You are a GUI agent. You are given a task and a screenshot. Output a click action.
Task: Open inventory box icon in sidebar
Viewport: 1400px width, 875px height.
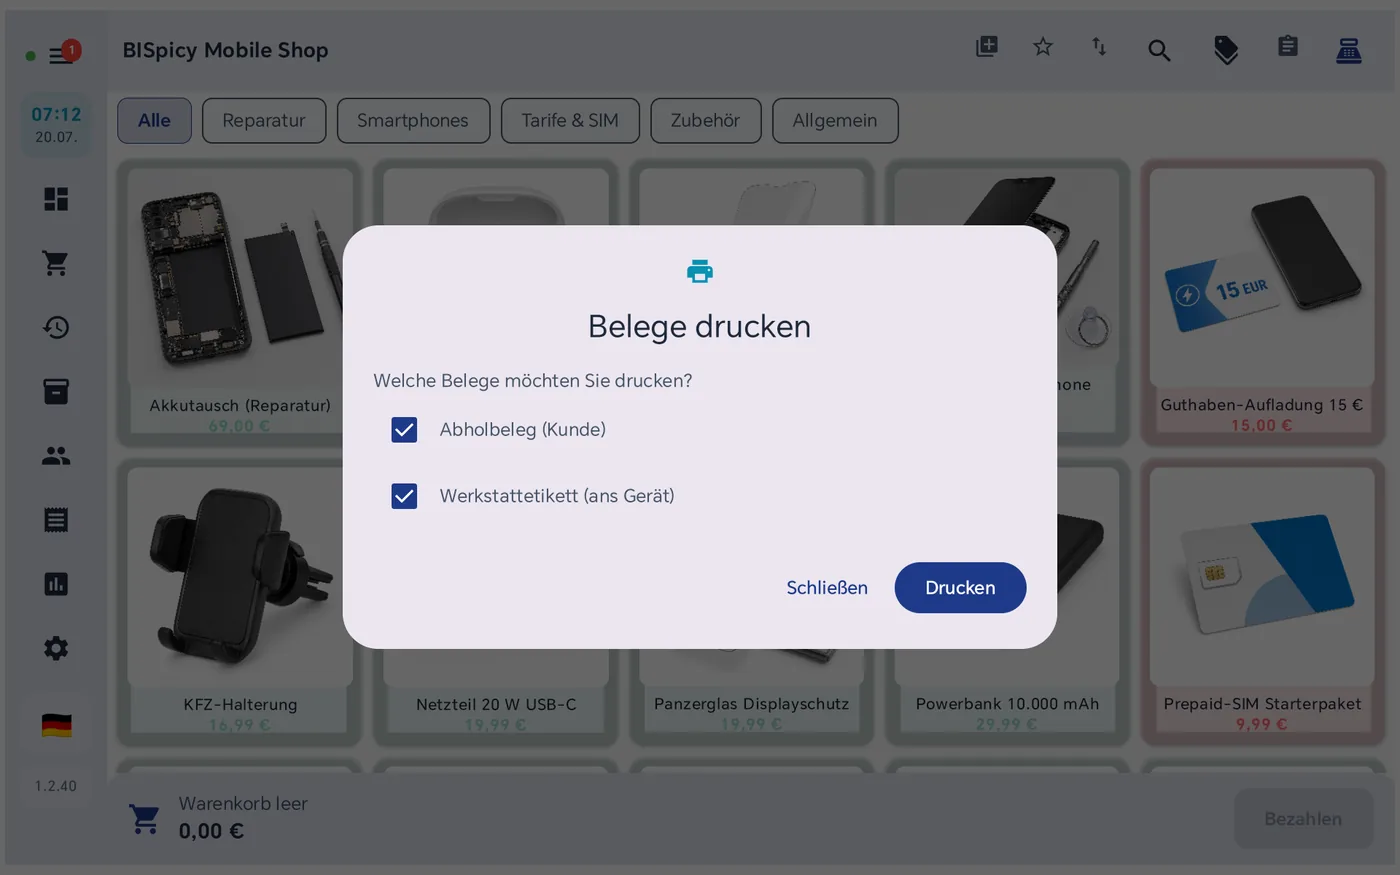point(56,391)
